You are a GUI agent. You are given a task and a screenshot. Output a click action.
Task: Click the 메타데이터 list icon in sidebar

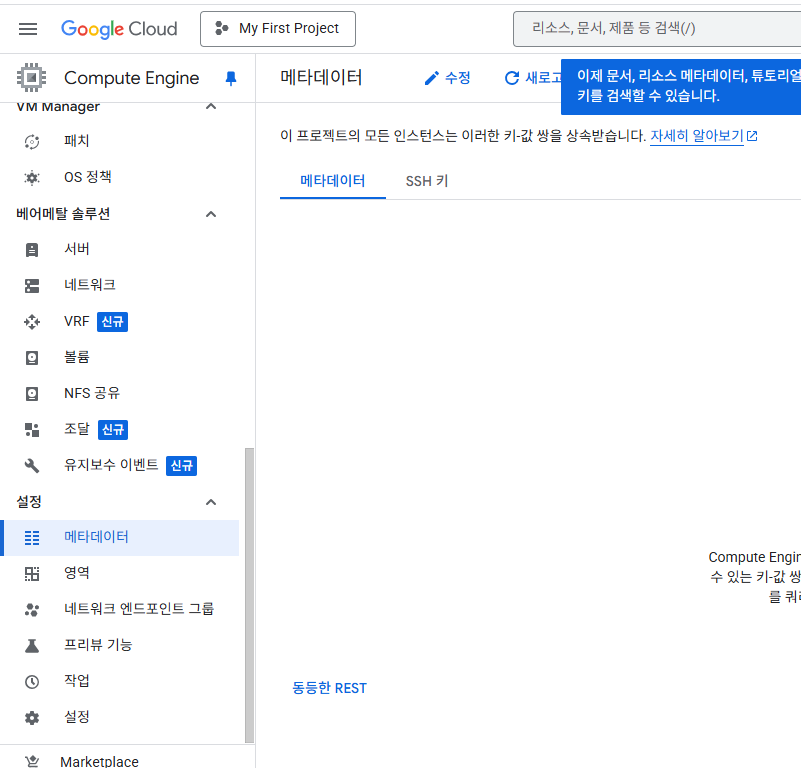(32, 538)
